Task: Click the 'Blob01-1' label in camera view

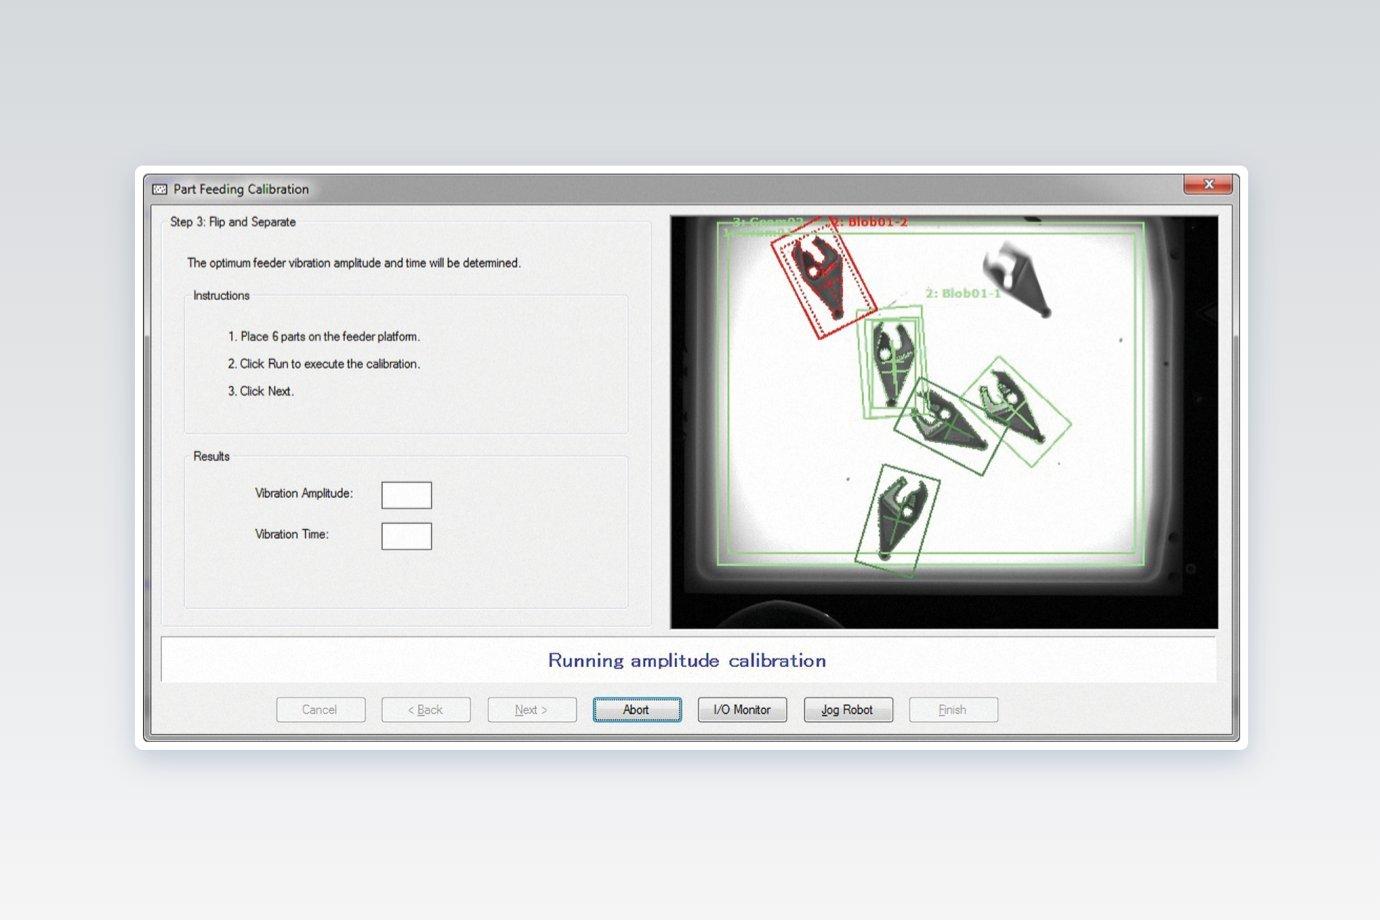Action: pyautogui.click(x=963, y=293)
